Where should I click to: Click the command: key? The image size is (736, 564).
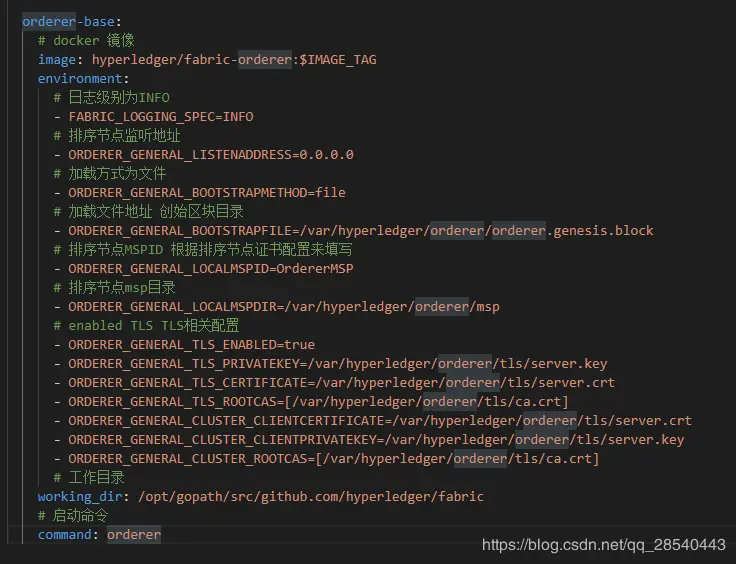click(x=68, y=534)
